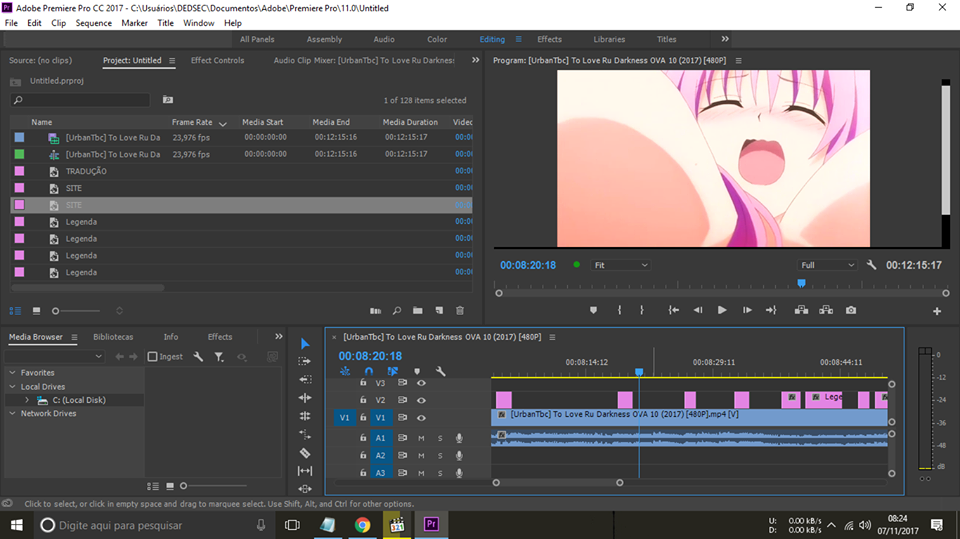Viewport: 960px width, 539px height.
Task: Switch to Effect Controls tab
Action: tap(217, 61)
